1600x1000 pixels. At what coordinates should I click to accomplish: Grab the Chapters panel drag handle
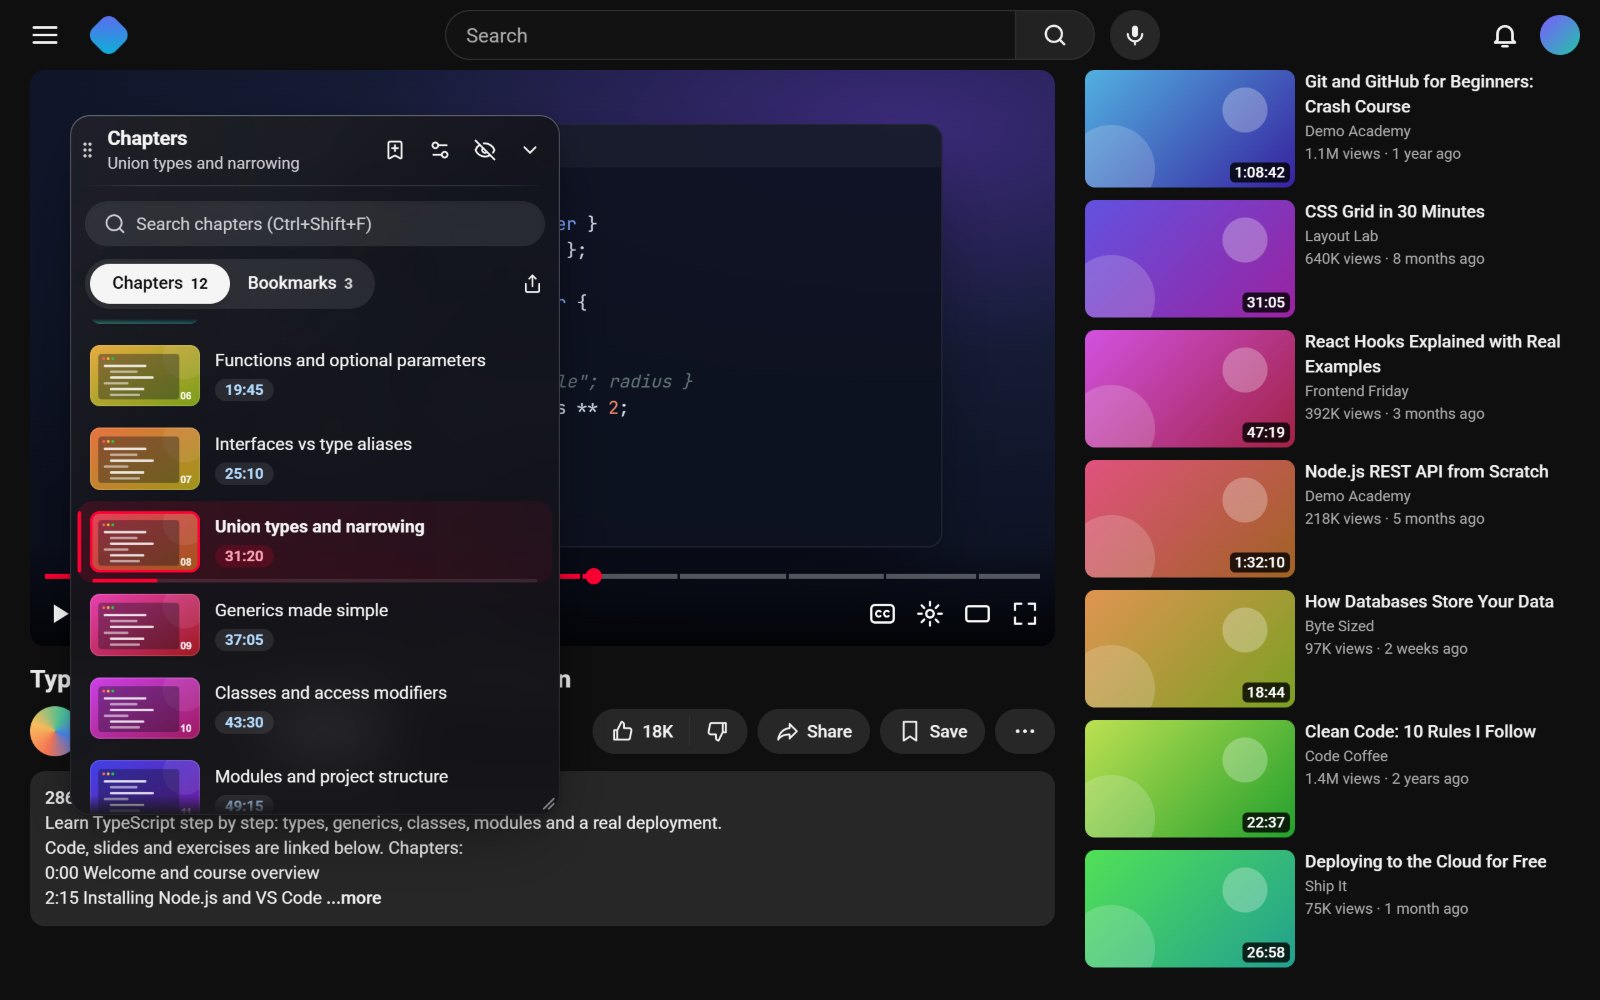tap(87, 150)
